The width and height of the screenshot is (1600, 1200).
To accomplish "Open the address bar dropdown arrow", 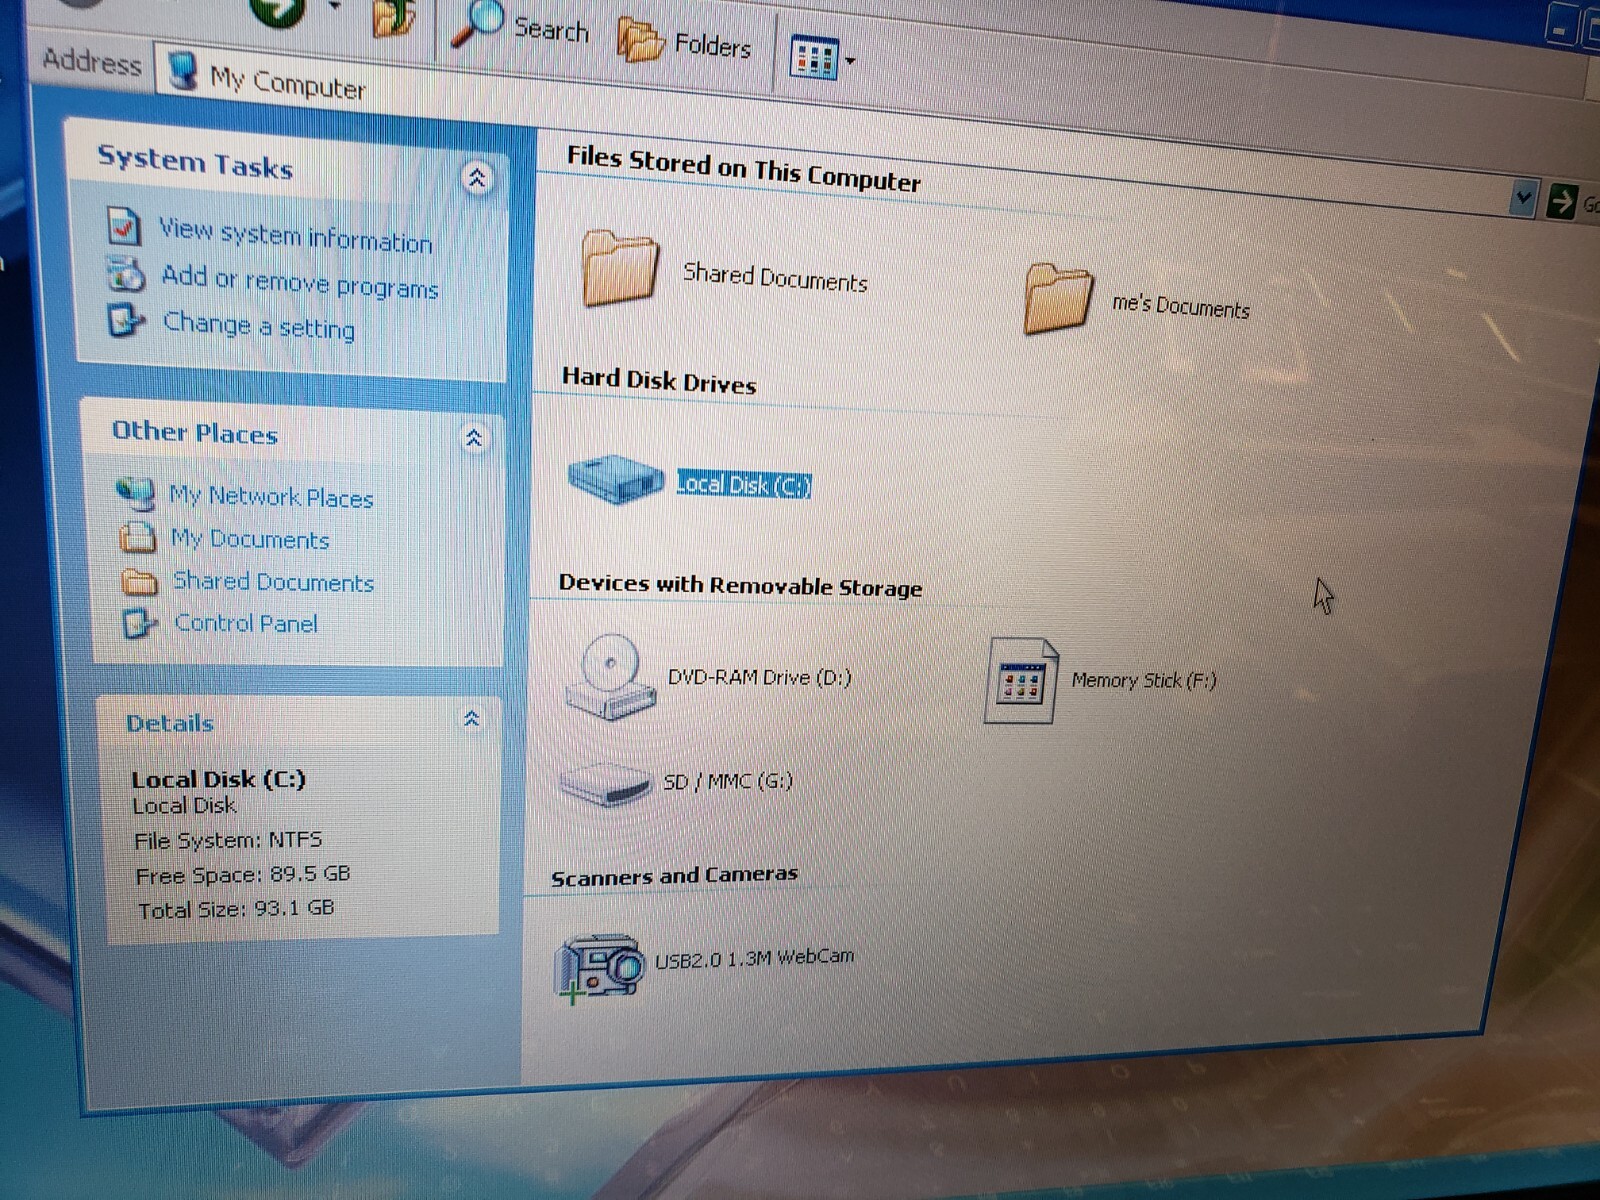I will pyautogui.click(x=1523, y=198).
